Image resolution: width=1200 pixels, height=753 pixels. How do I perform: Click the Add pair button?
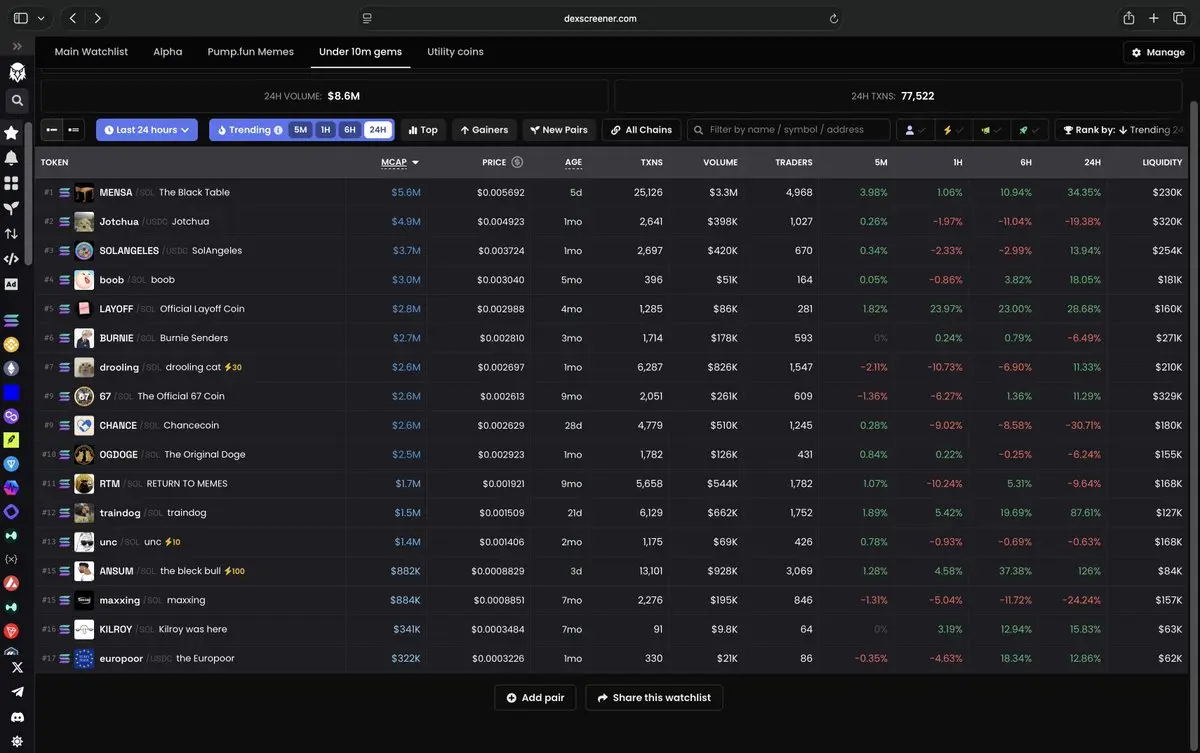tap(535, 698)
